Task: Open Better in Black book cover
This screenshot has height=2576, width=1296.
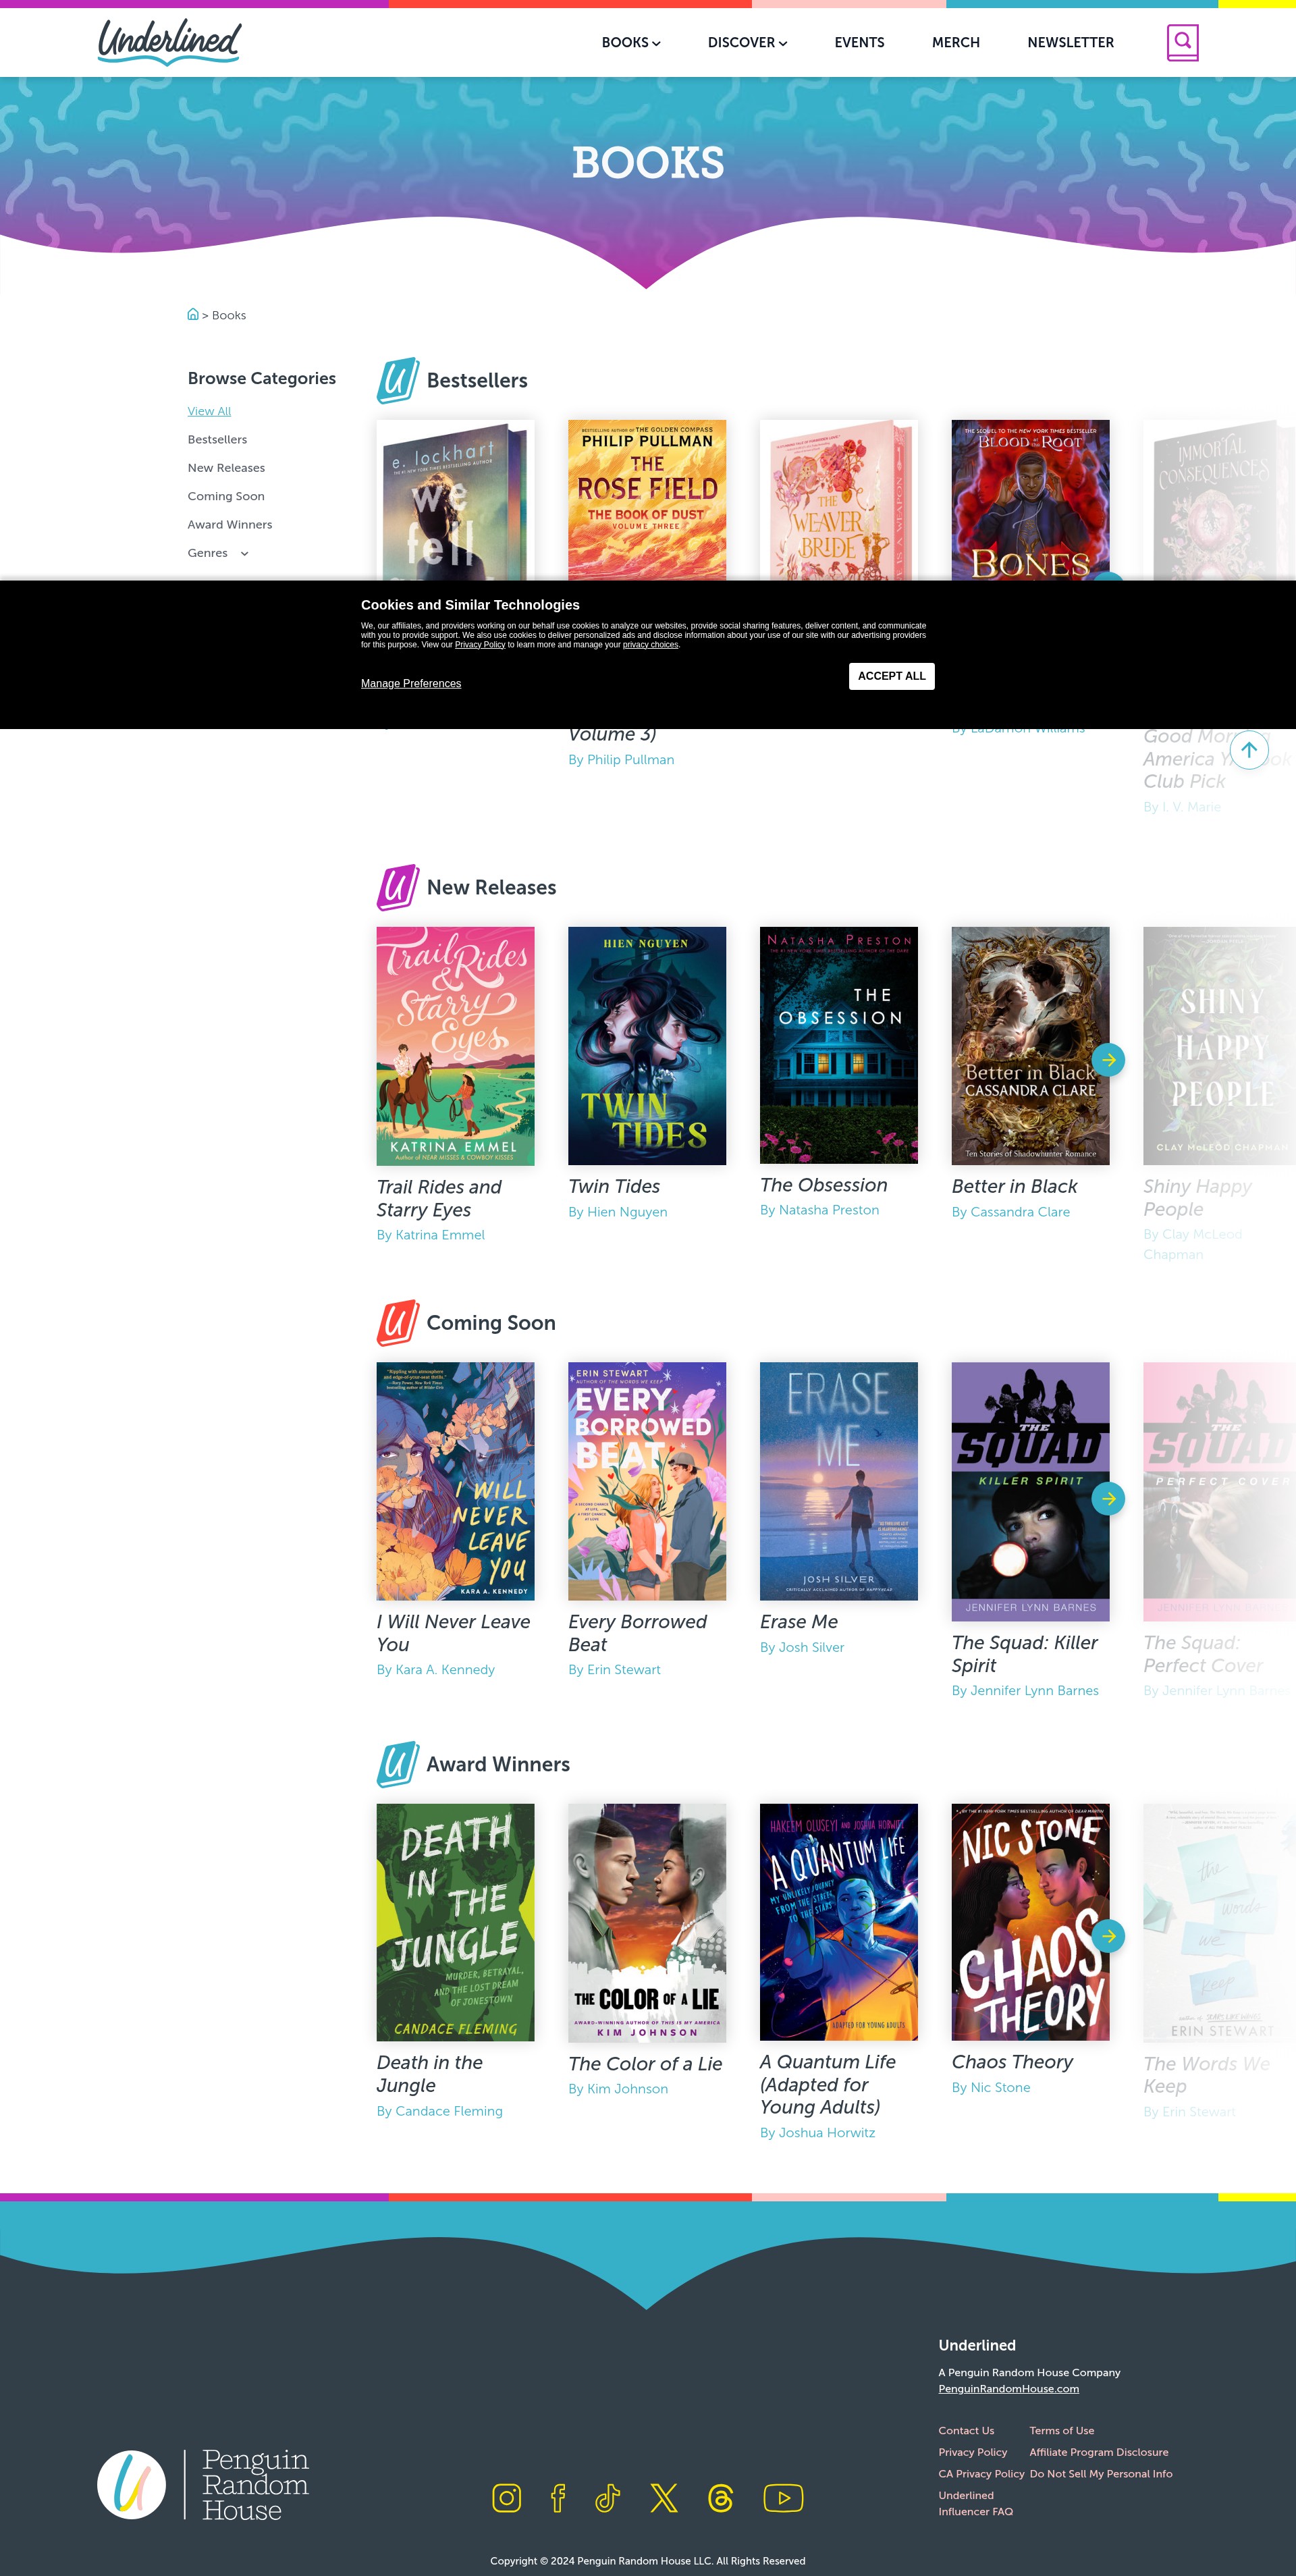Action: (1030, 1046)
